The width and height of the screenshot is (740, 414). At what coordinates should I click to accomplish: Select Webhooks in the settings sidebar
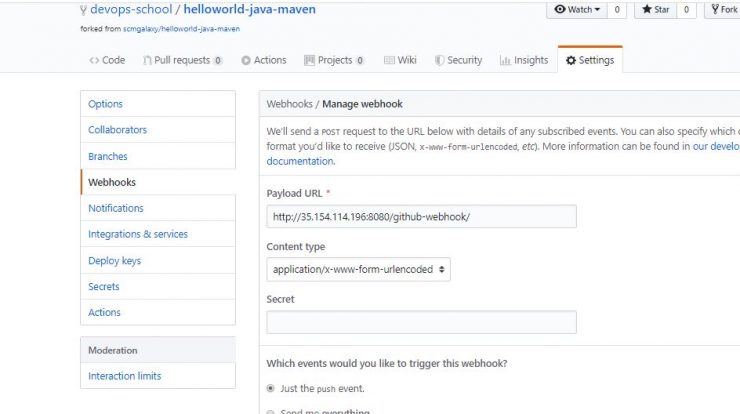[158, 182]
